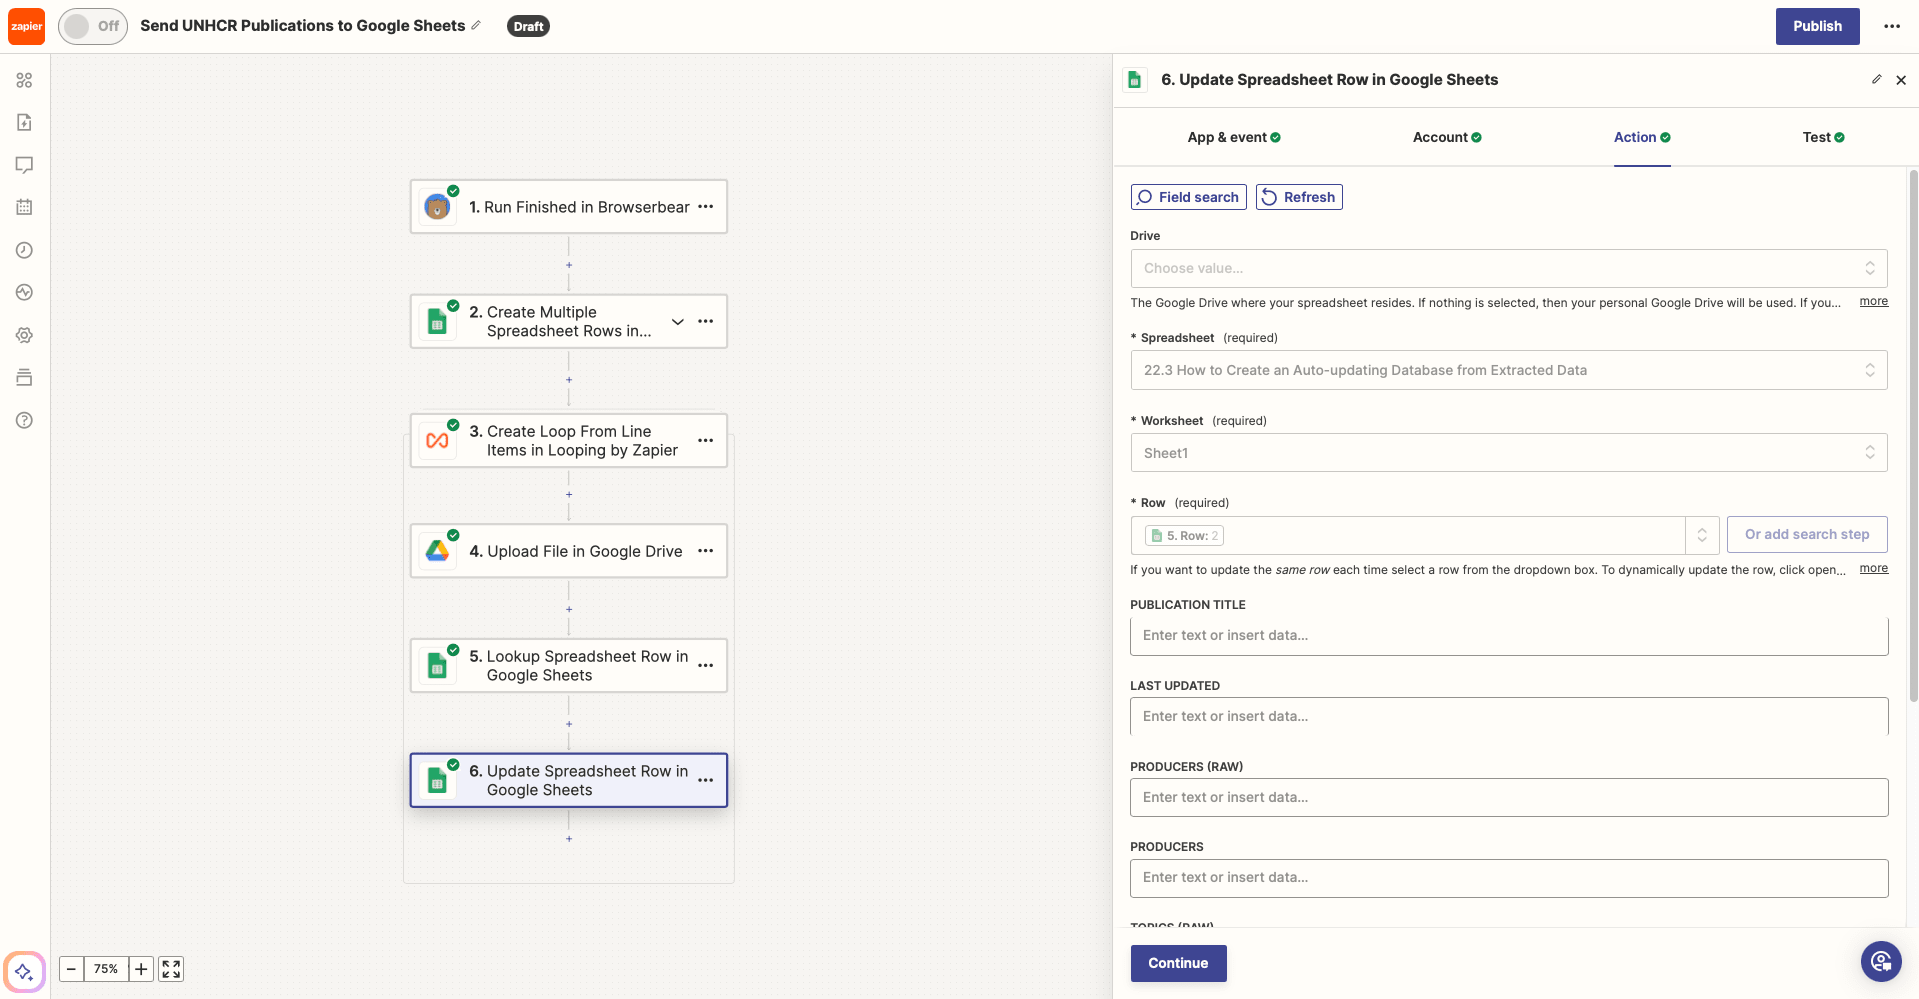Image resolution: width=1919 pixels, height=999 pixels.
Task: Open options menu for step 3 Looping
Action: pyautogui.click(x=706, y=441)
